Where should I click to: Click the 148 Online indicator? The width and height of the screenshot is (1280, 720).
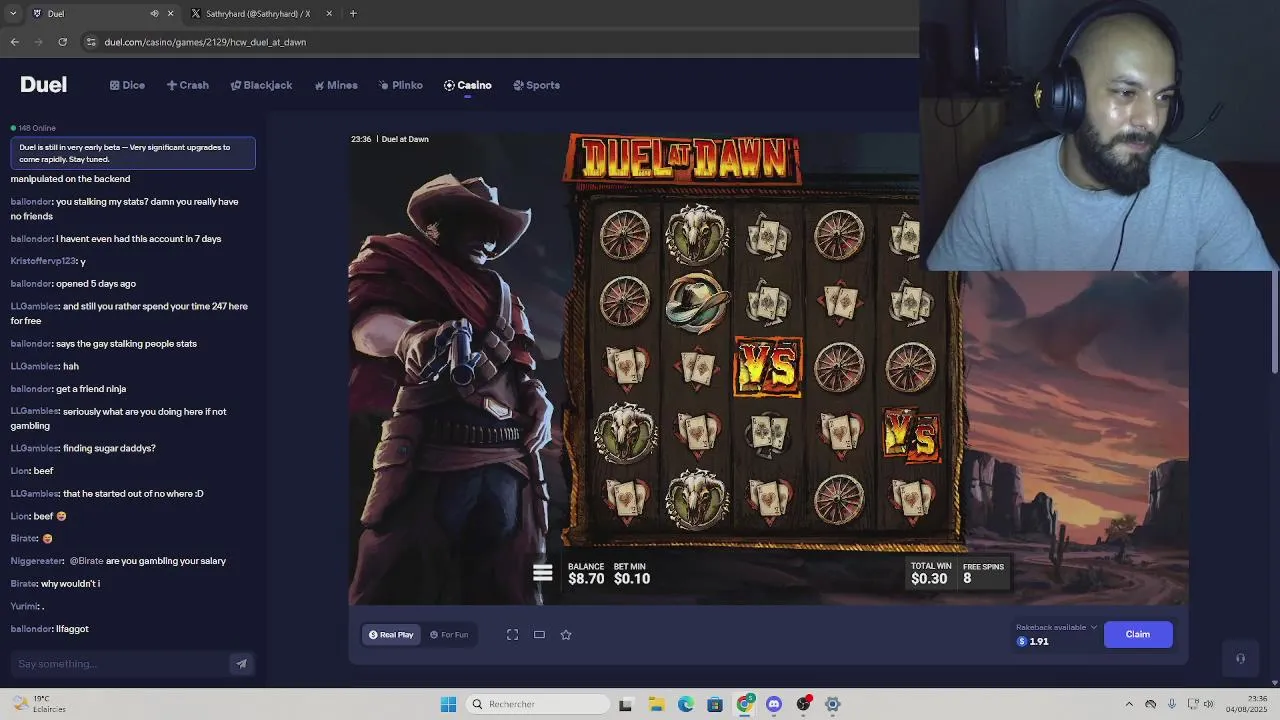33,128
